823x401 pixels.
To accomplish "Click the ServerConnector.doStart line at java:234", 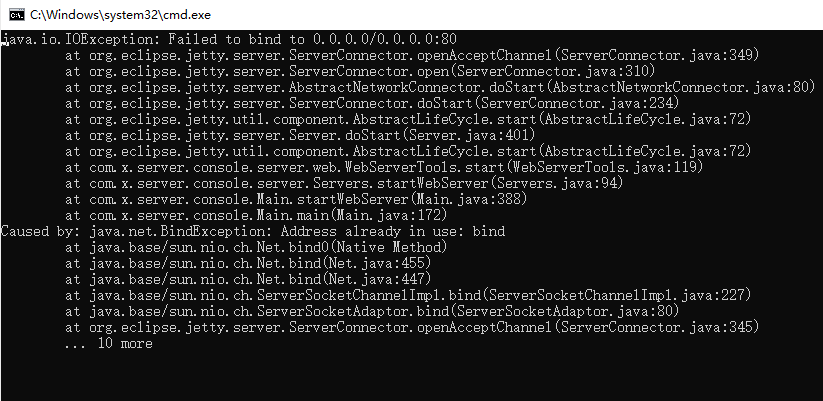I will [x=372, y=103].
